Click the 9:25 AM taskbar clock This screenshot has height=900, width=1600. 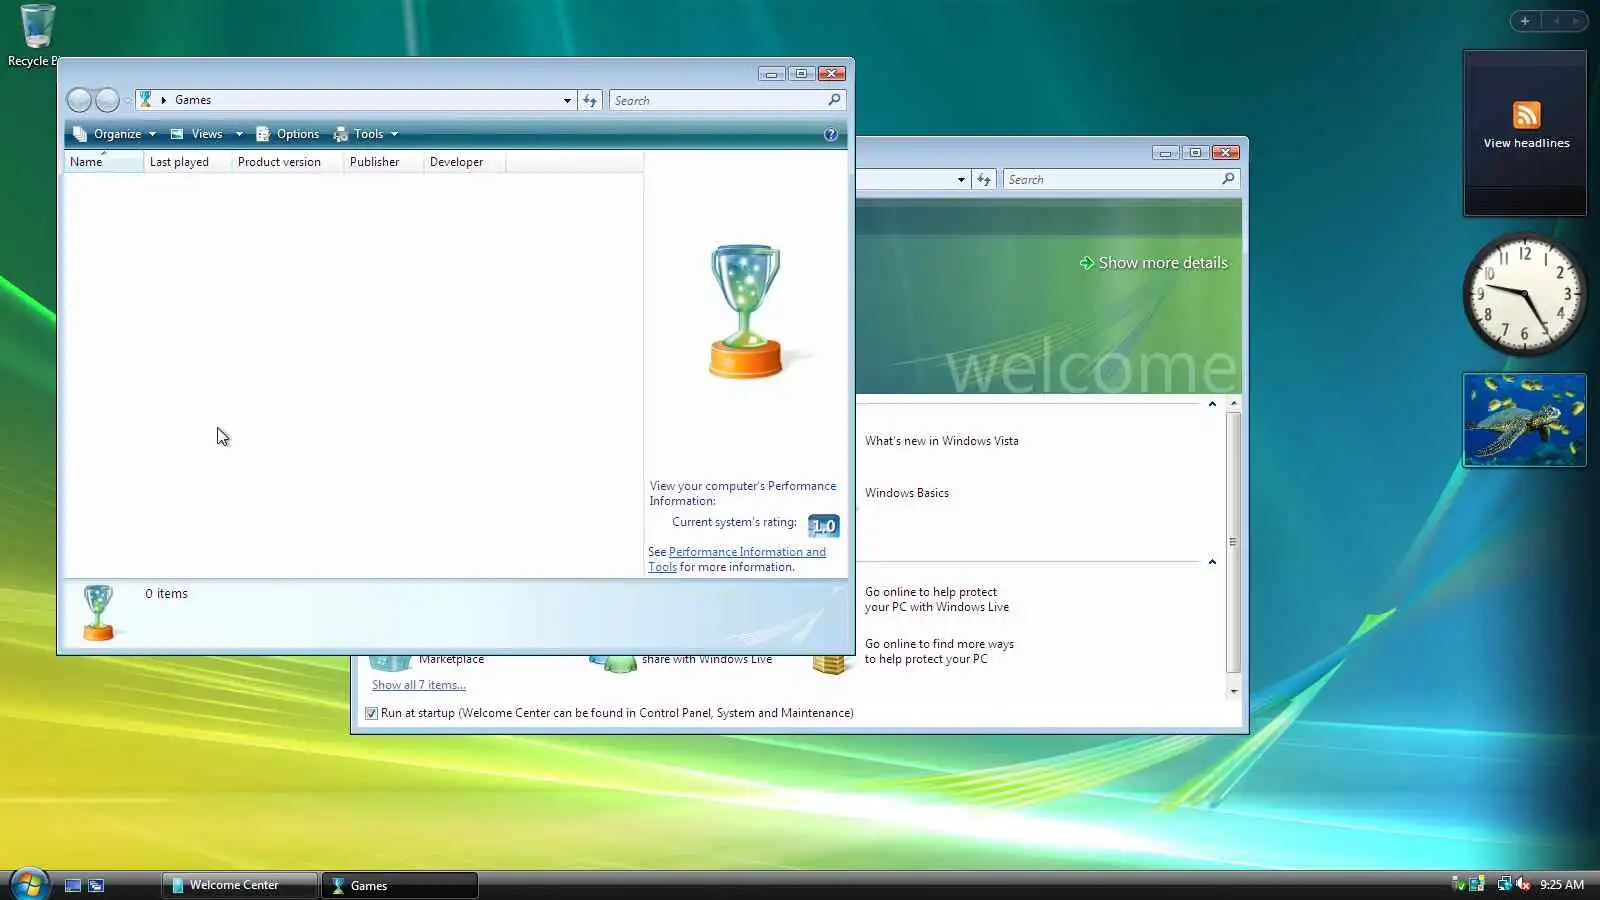click(x=1561, y=884)
